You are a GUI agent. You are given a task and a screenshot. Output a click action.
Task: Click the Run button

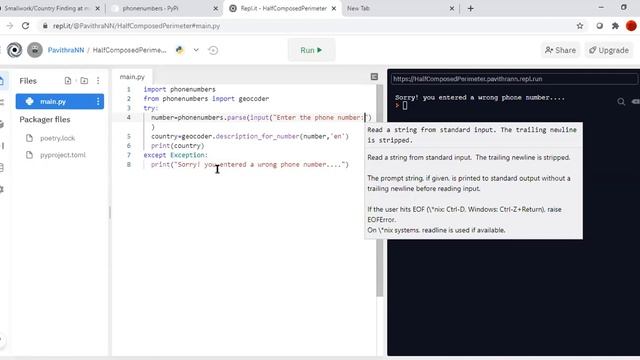pos(311,50)
